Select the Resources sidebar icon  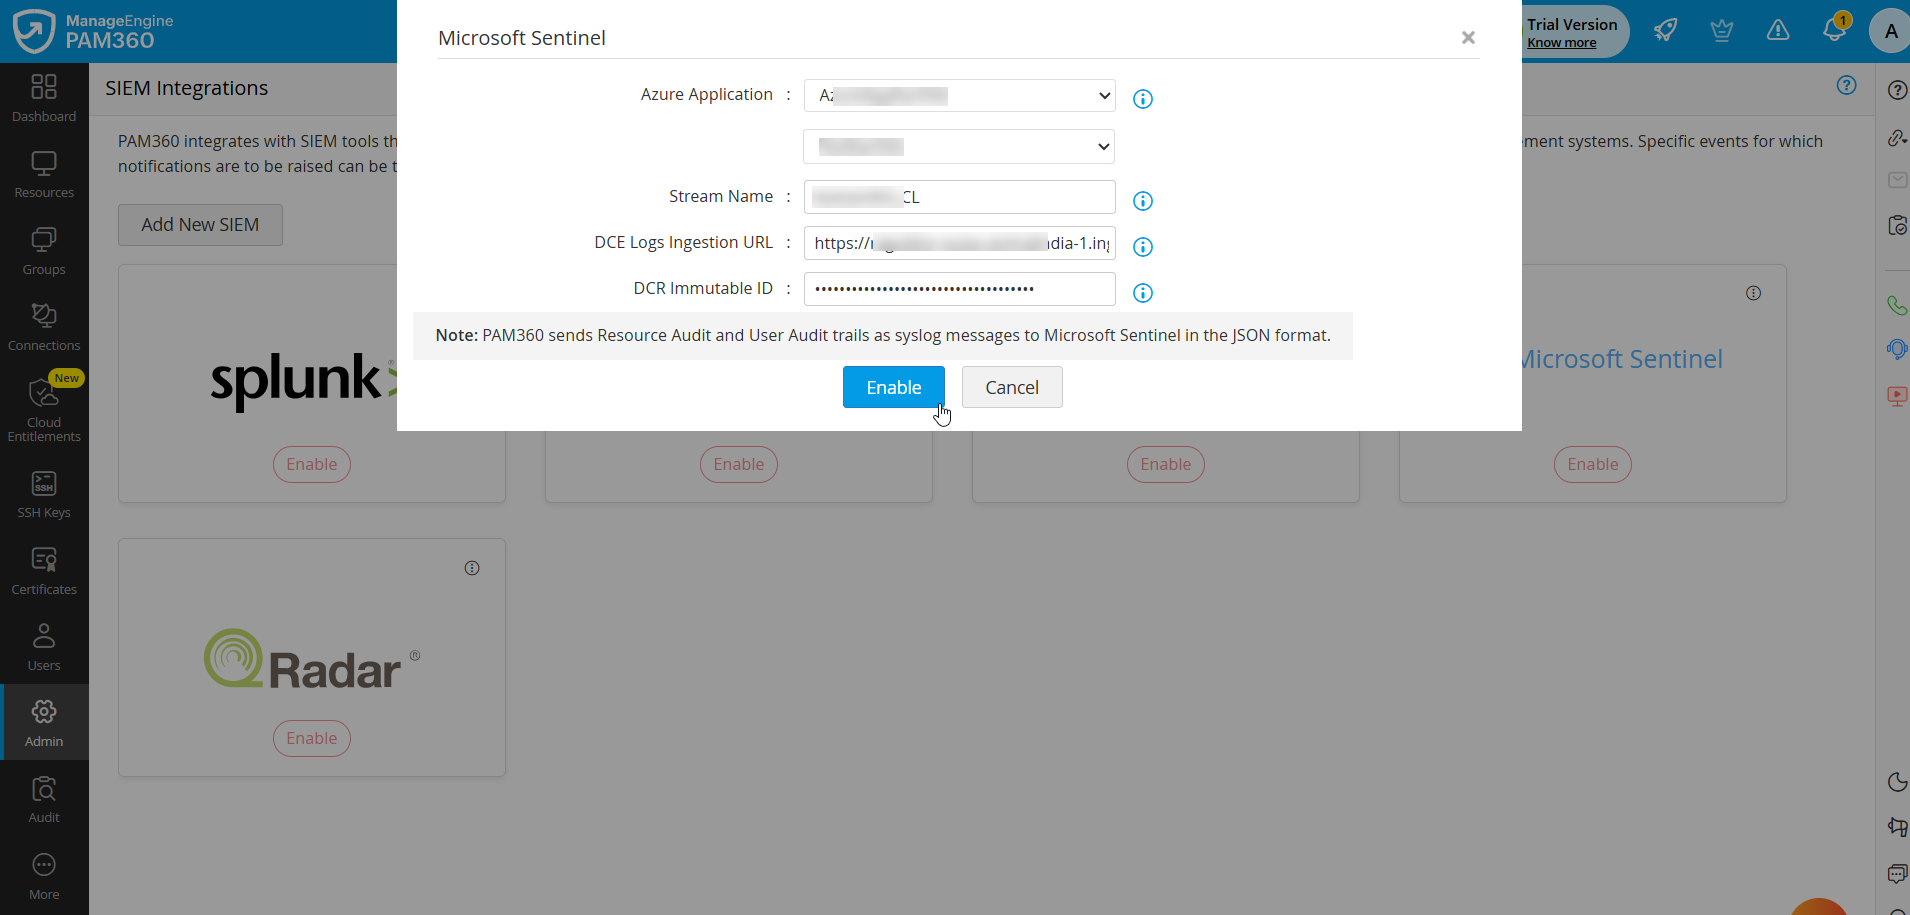pyautogui.click(x=44, y=173)
